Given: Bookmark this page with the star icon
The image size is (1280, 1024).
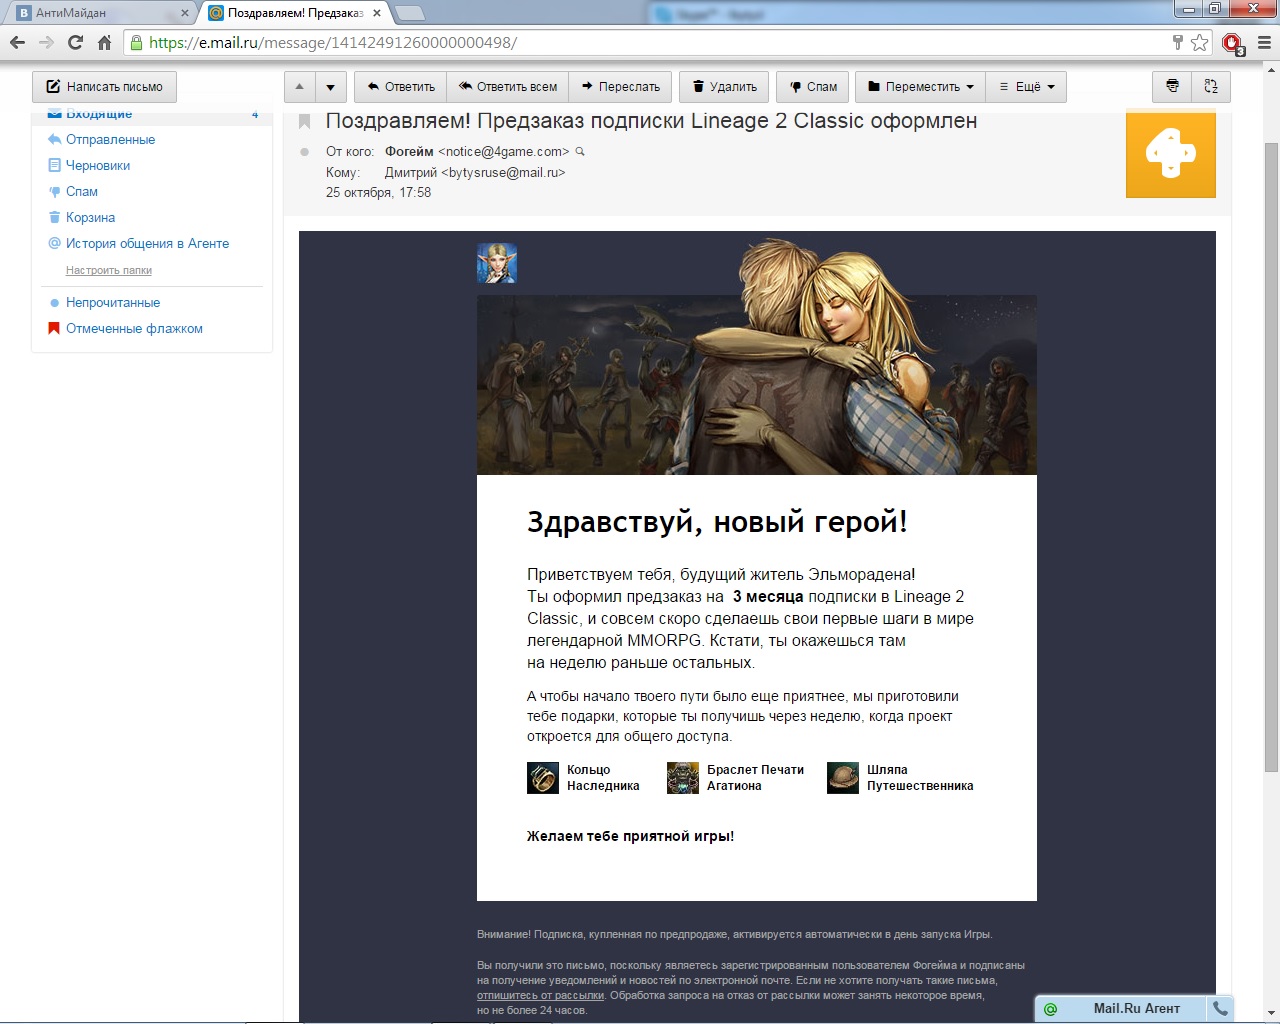Looking at the screenshot, I should tap(1199, 43).
